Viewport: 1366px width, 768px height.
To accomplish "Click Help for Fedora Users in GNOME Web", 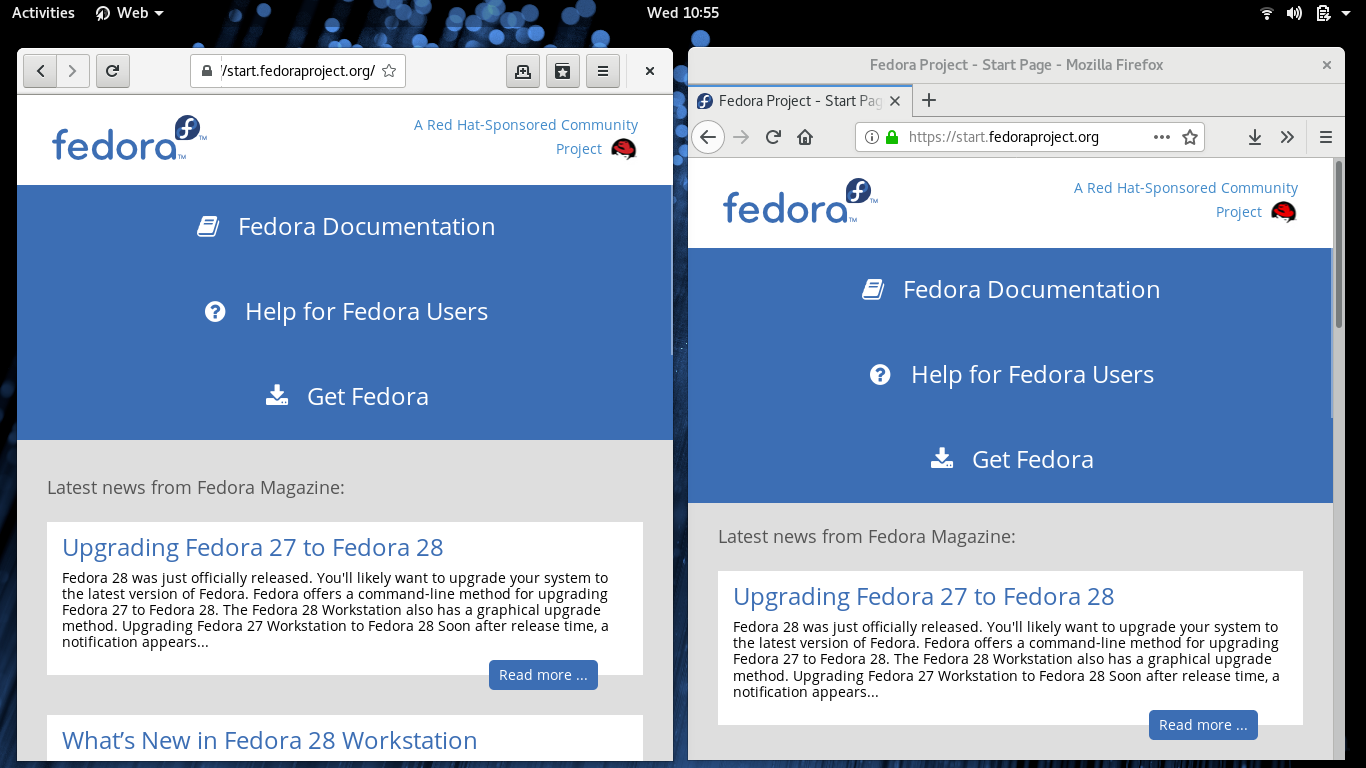I will [x=345, y=312].
